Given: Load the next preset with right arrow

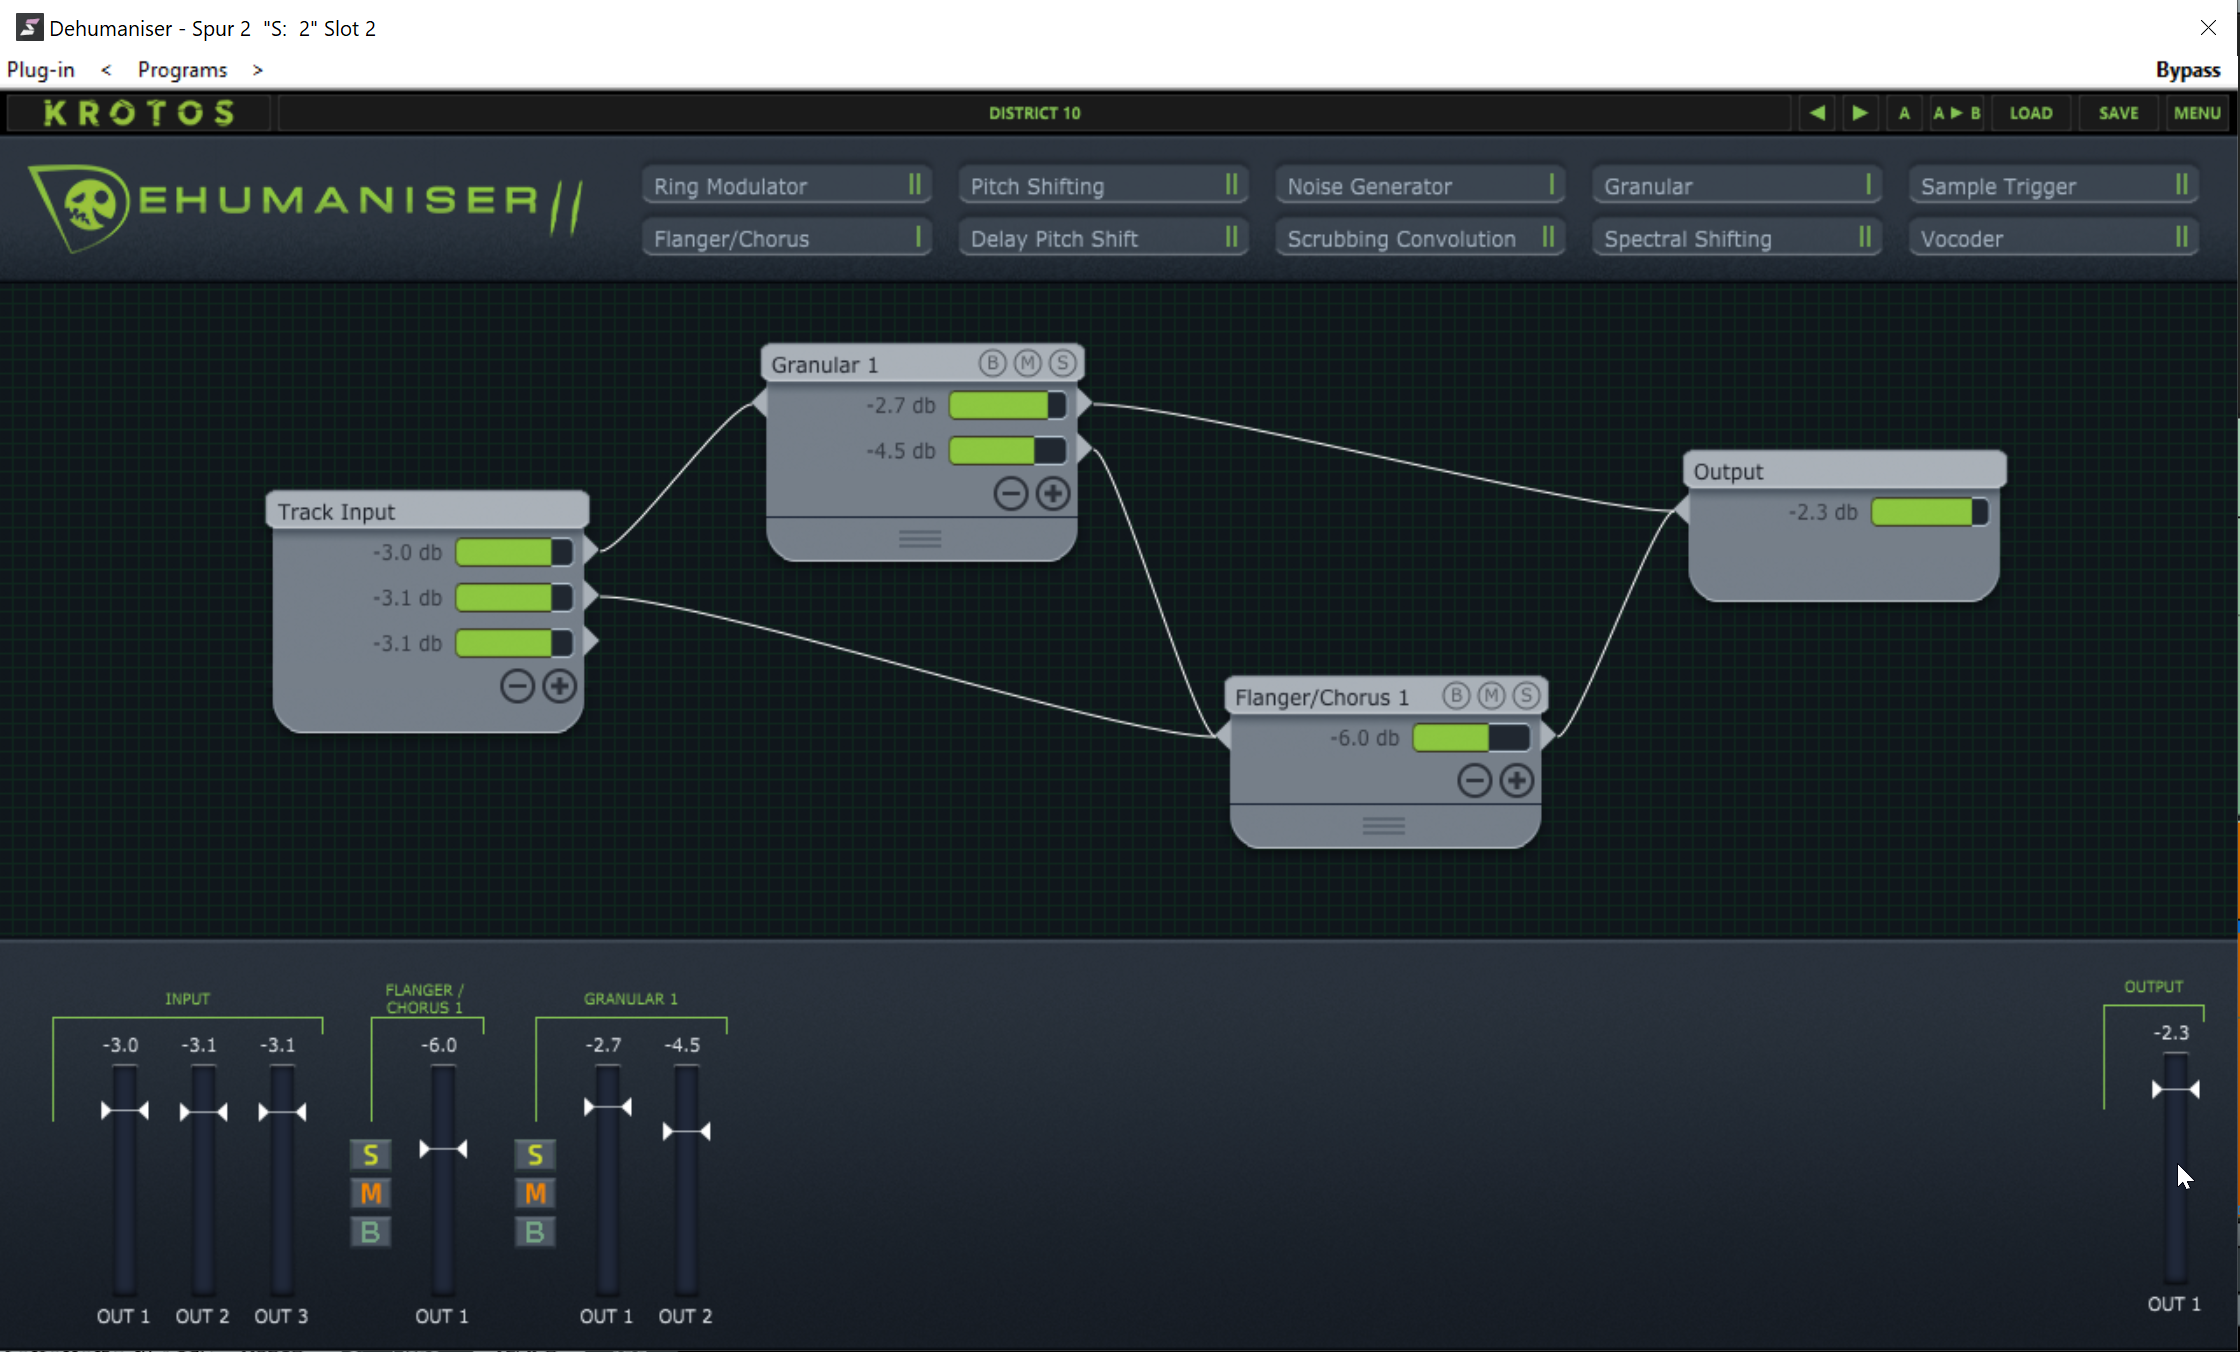Looking at the screenshot, I should coord(1859,113).
